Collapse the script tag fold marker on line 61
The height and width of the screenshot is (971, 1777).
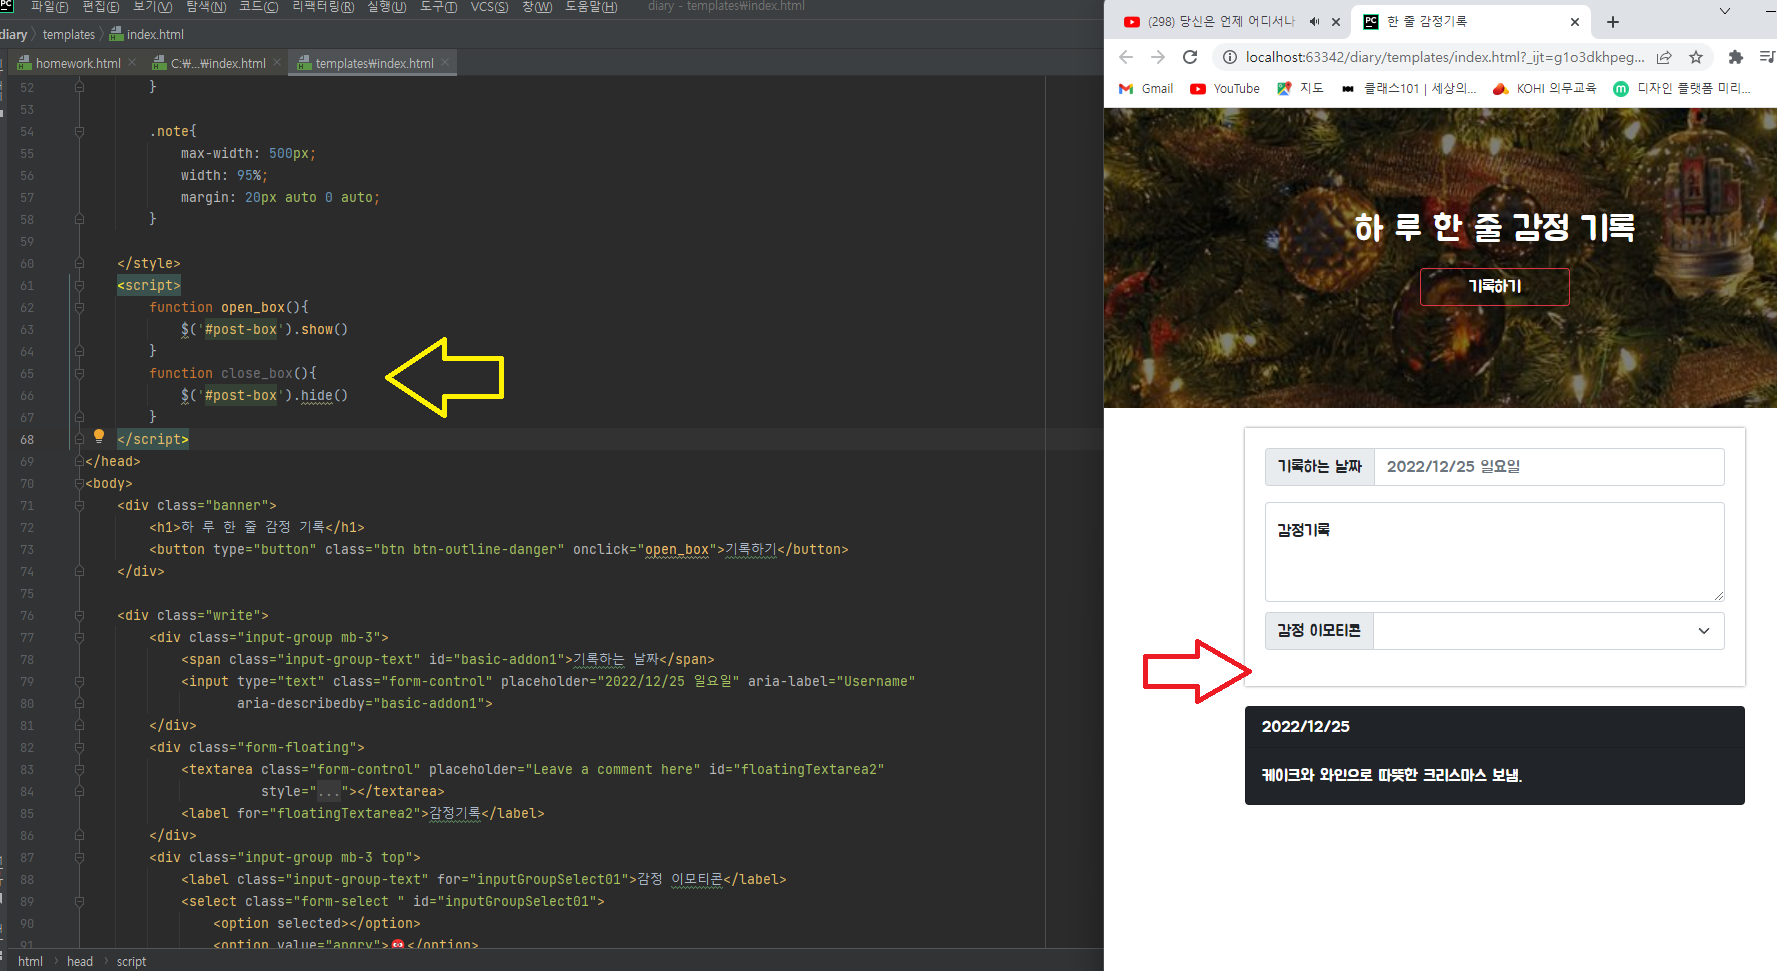click(x=79, y=285)
